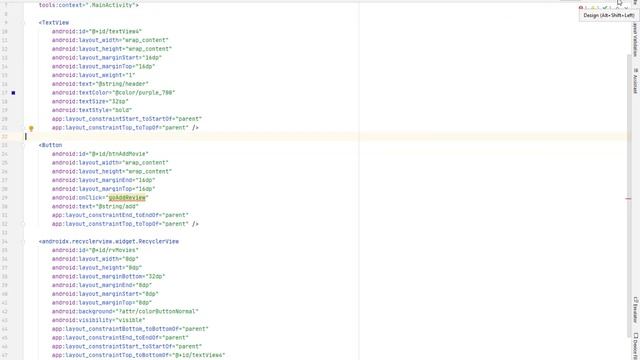This screenshot has width=640, height=360.
Task: Click the layout_marginBottom 32dp line
Action: tap(109, 277)
